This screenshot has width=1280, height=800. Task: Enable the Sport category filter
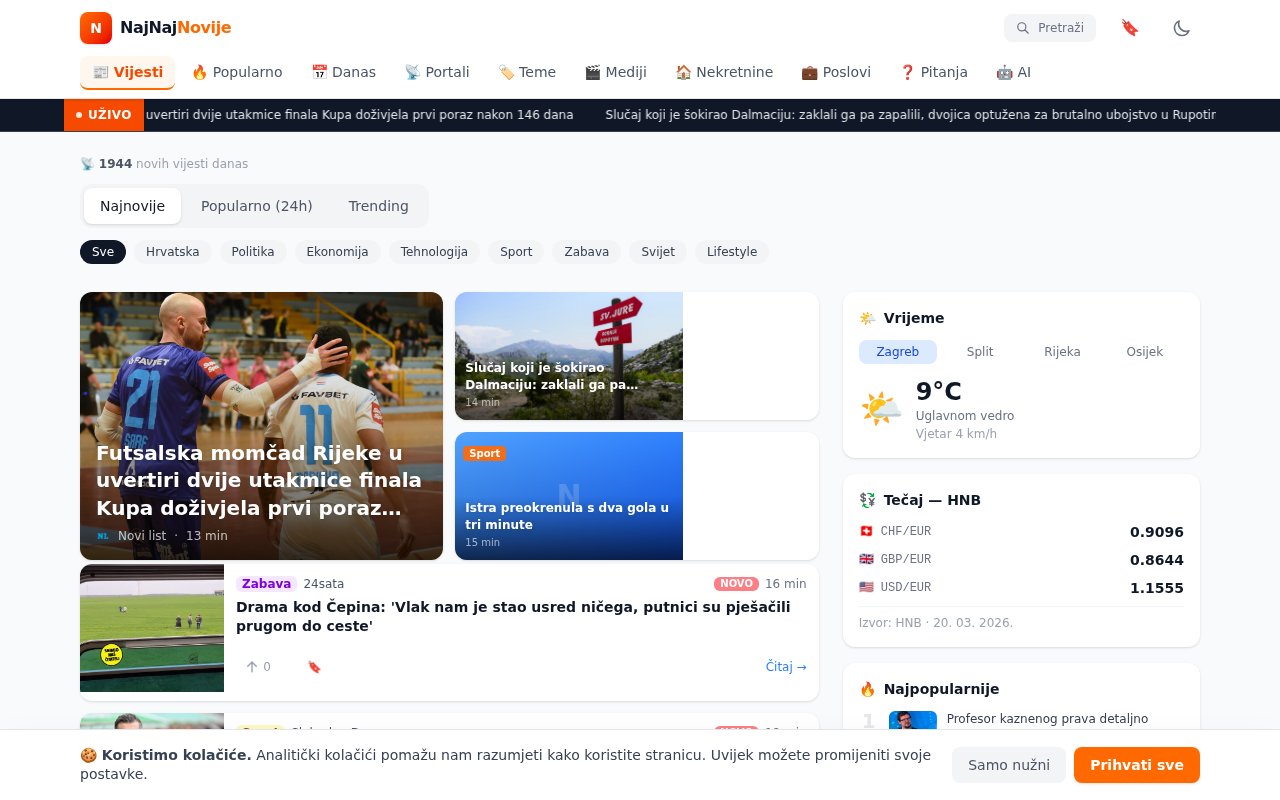[x=516, y=252]
